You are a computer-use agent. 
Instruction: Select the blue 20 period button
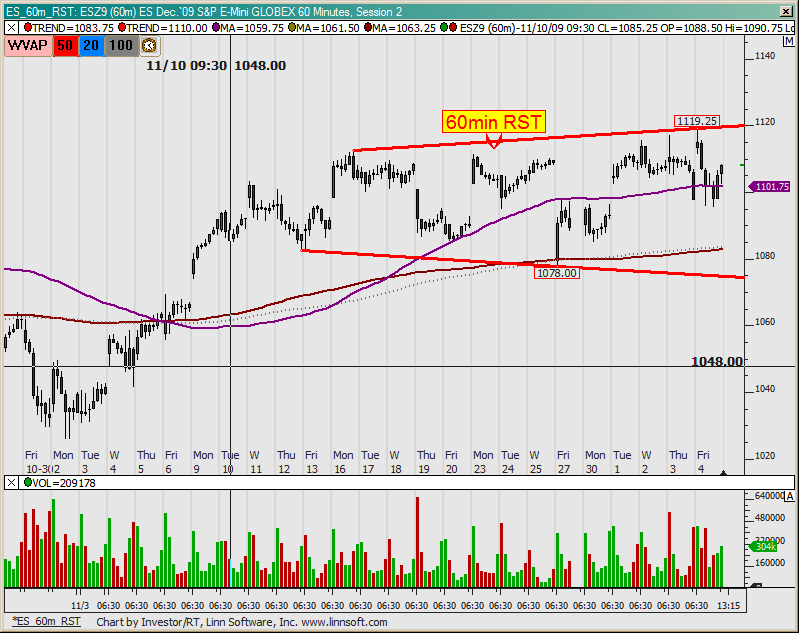pyautogui.click(x=92, y=46)
